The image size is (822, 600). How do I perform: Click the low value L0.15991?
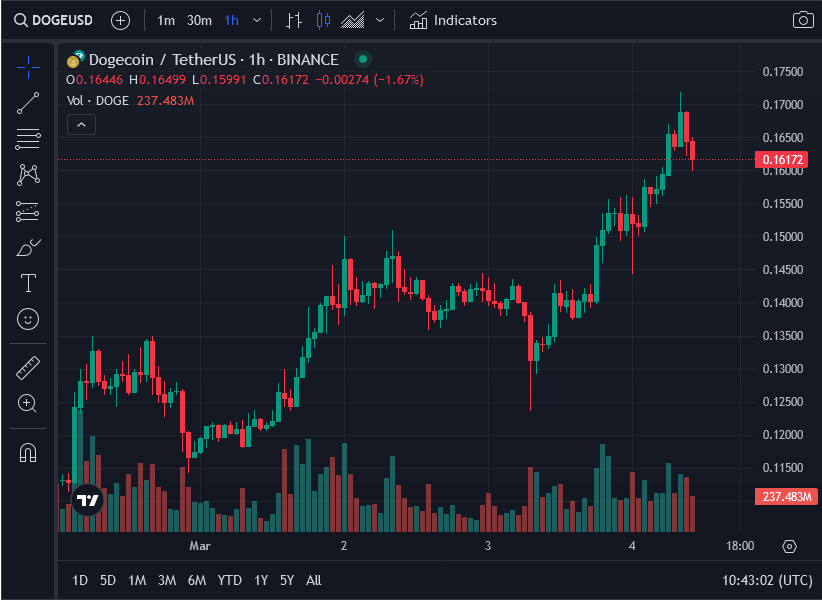click(x=219, y=80)
